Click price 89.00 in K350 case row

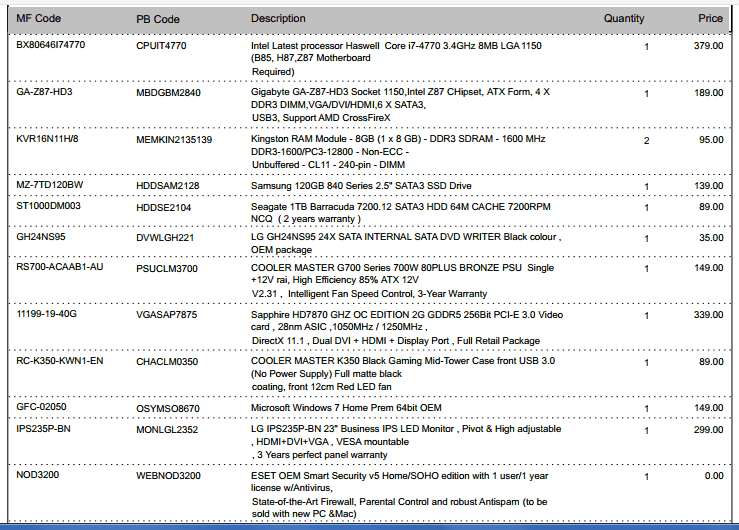(711, 362)
